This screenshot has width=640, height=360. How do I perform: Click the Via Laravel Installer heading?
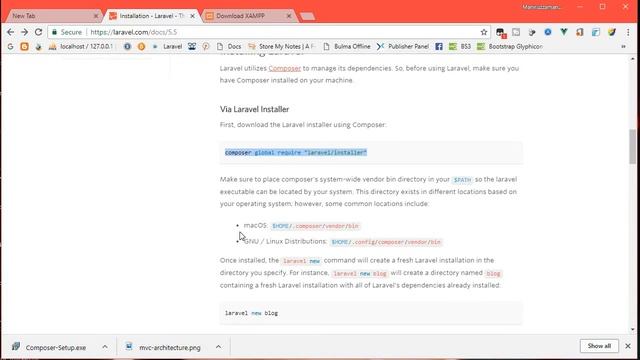[254, 109]
